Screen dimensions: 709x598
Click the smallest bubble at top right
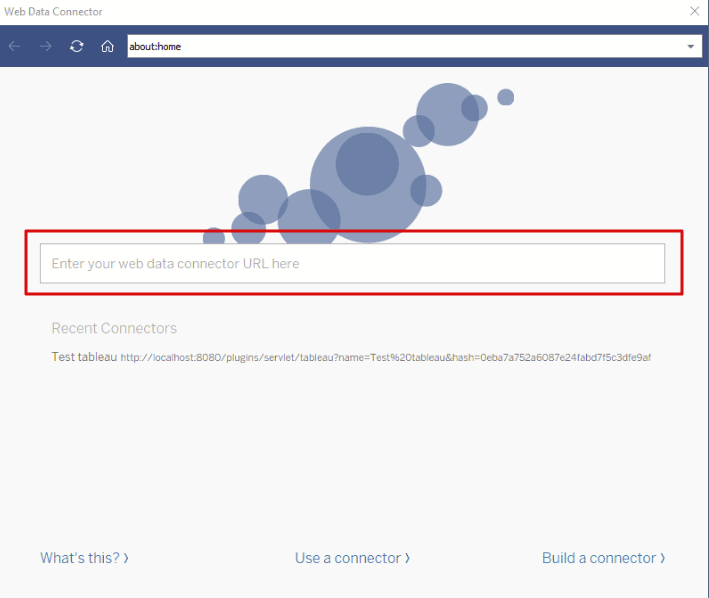[505, 97]
